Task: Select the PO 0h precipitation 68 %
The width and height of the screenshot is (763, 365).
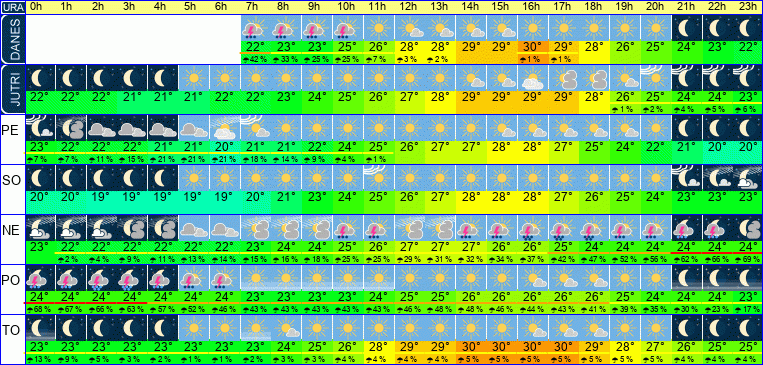Action: click(40, 309)
